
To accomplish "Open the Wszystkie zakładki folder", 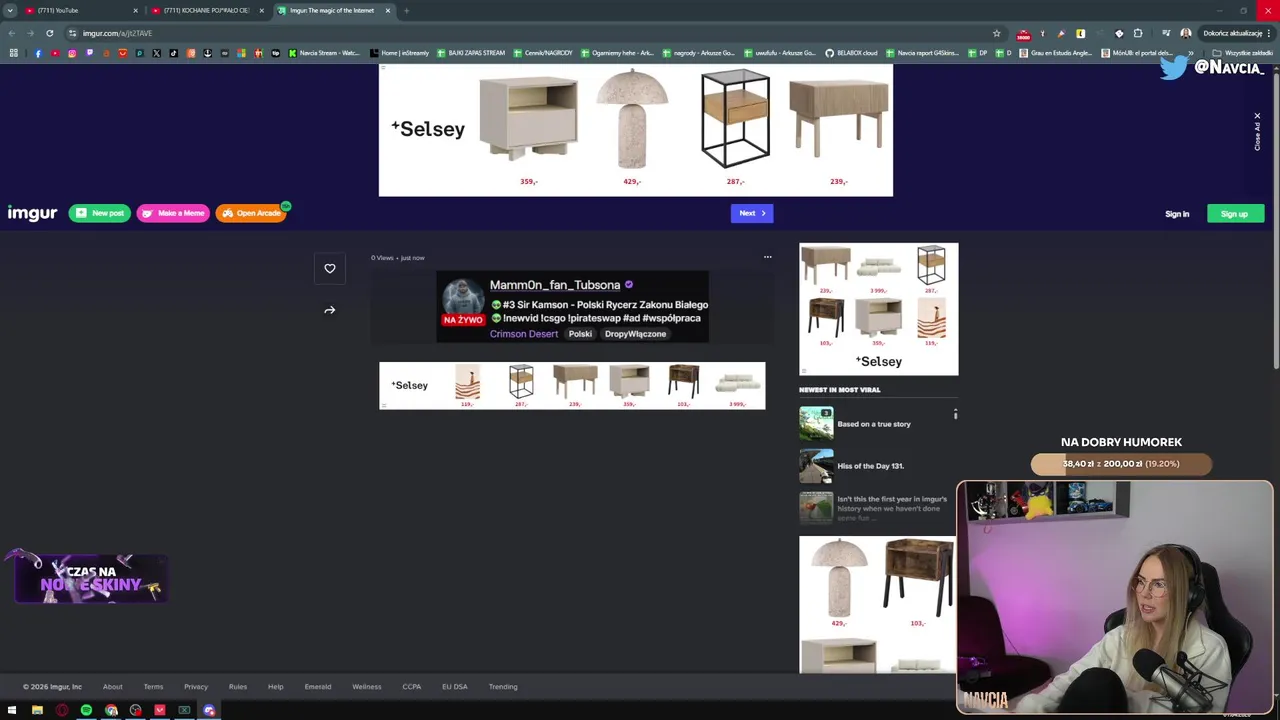I will point(1242,53).
